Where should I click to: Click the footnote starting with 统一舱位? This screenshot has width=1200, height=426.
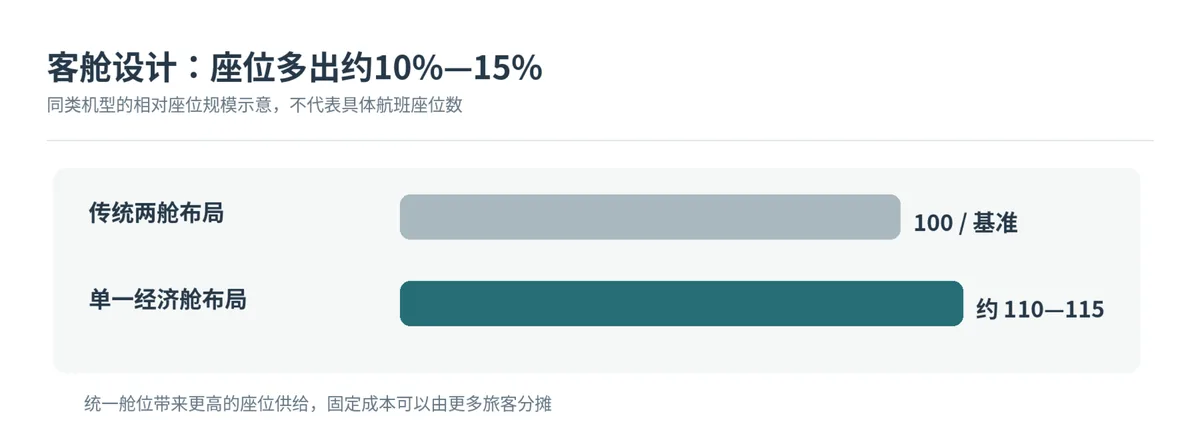coord(319,404)
